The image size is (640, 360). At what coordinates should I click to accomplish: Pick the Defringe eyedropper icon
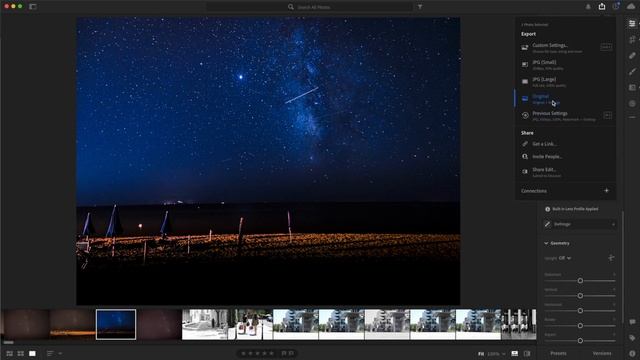(x=547, y=224)
